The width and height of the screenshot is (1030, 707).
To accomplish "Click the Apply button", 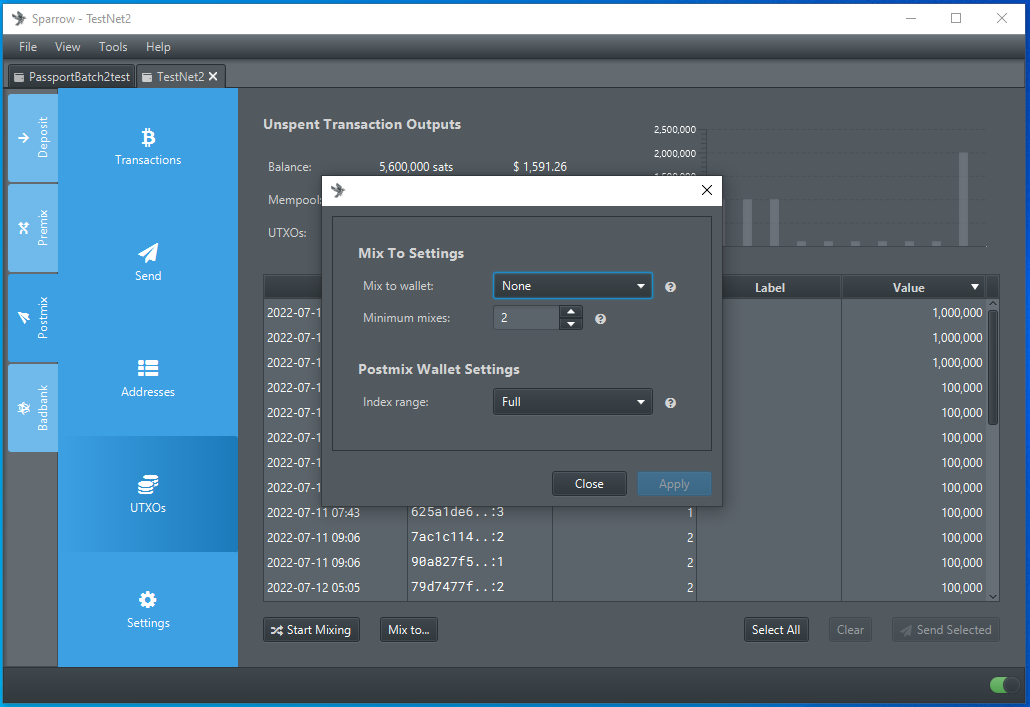I will 674,484.
